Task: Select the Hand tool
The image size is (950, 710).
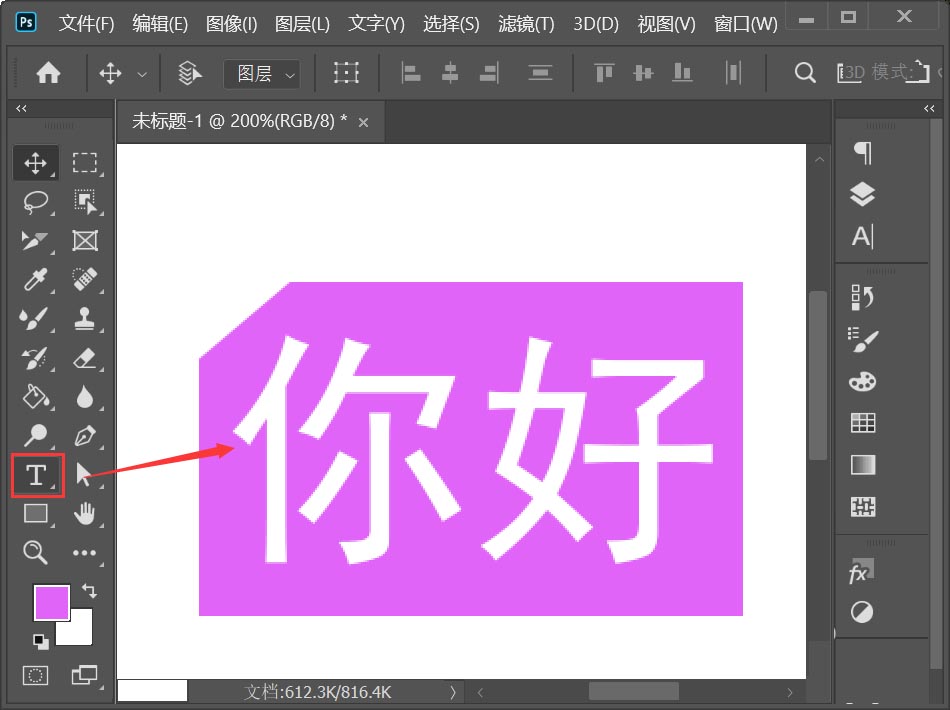Action: click(x=86, y=514)
